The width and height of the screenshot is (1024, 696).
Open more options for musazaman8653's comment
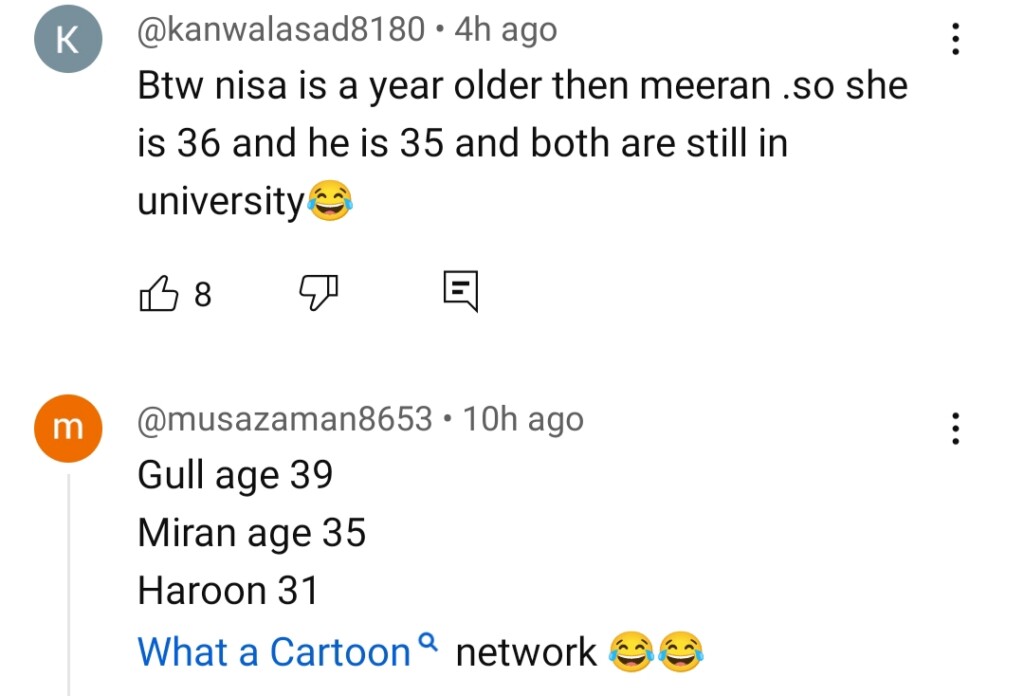point(956,428)
